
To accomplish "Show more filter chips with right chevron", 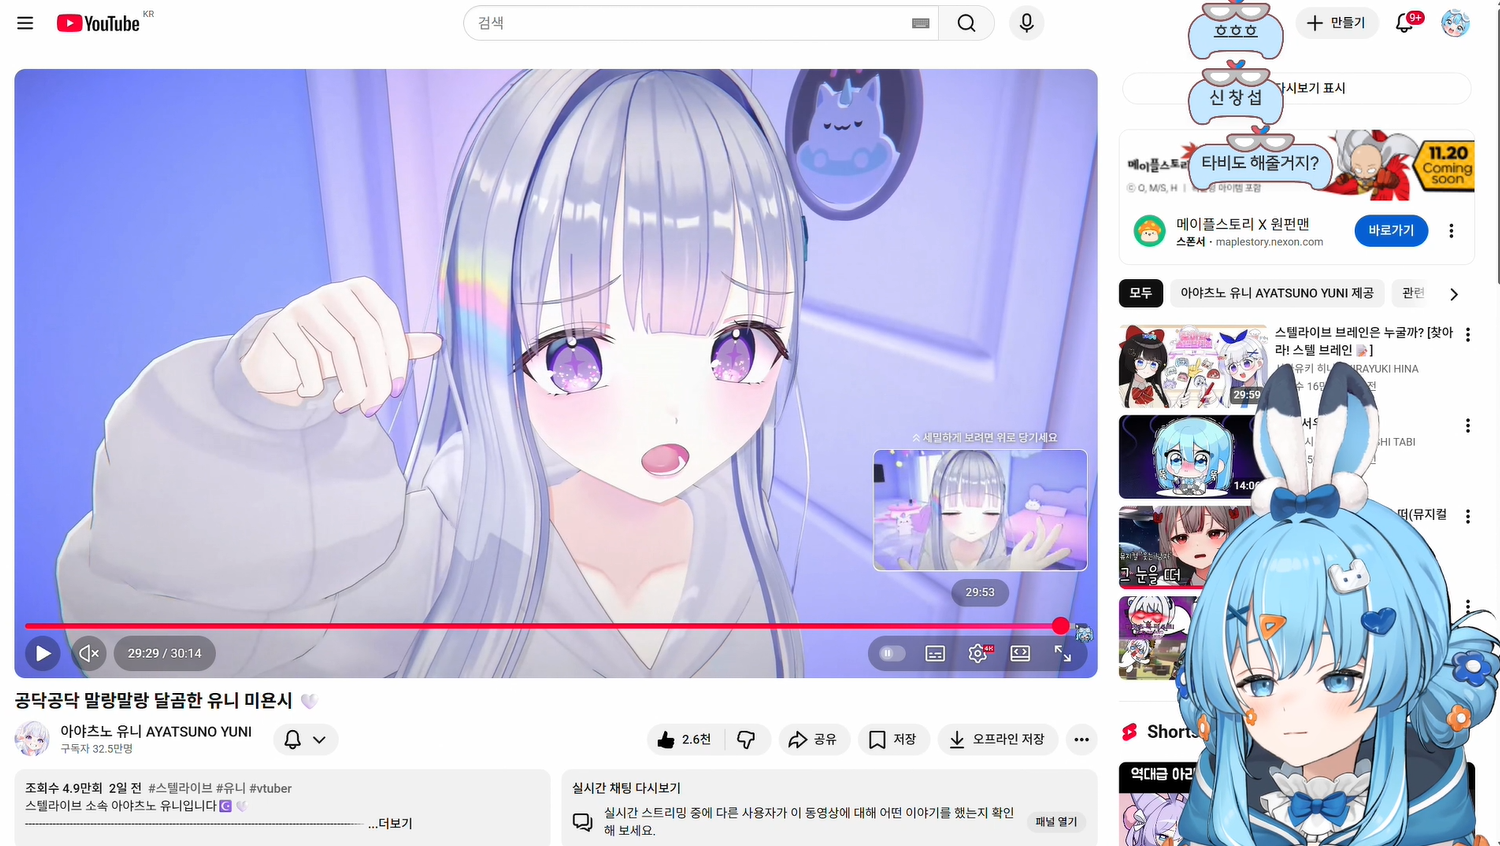I will tap(1454, 294).
